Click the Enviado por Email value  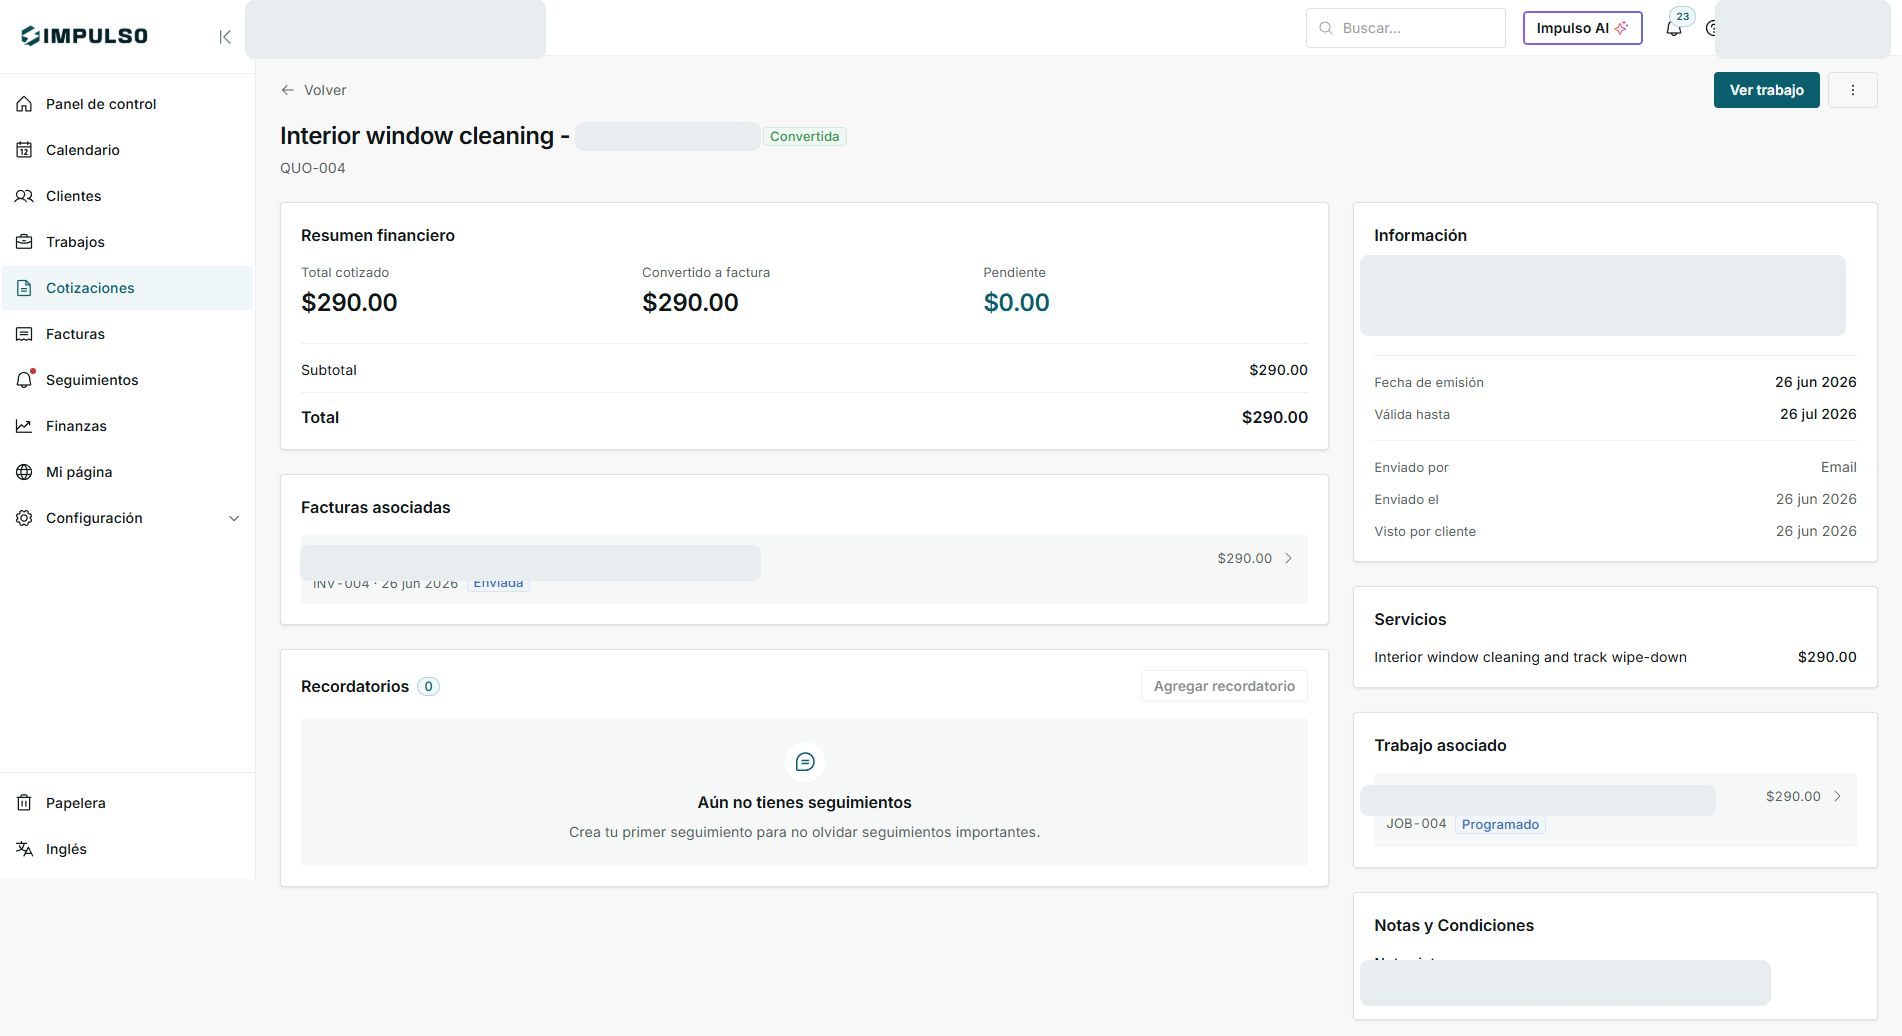tap(1838, 467)
